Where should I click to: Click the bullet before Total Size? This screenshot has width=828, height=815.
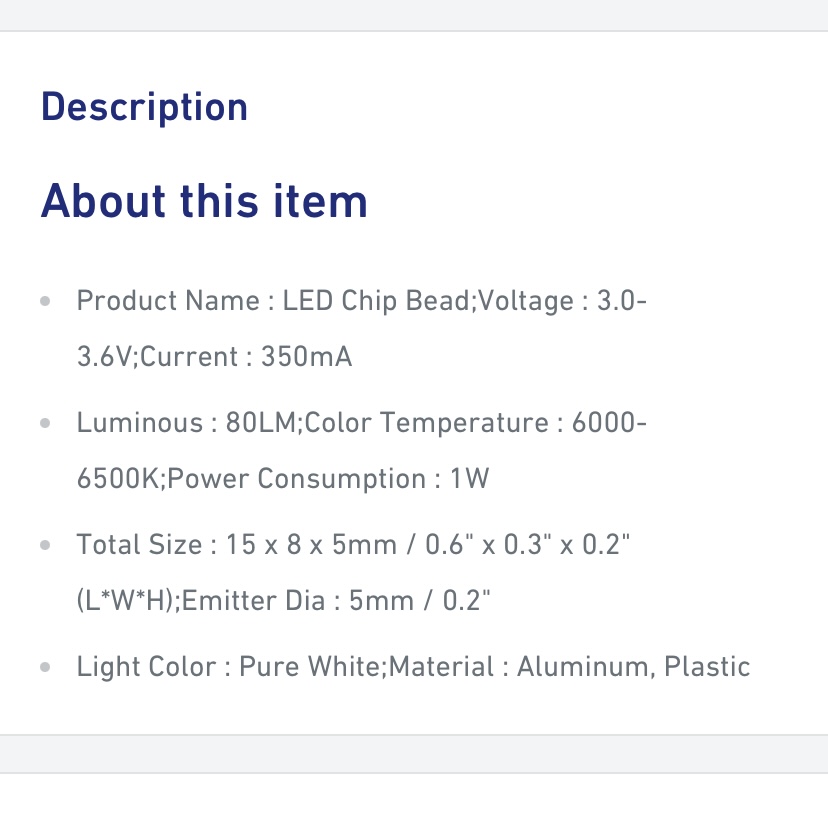point(45,545)
